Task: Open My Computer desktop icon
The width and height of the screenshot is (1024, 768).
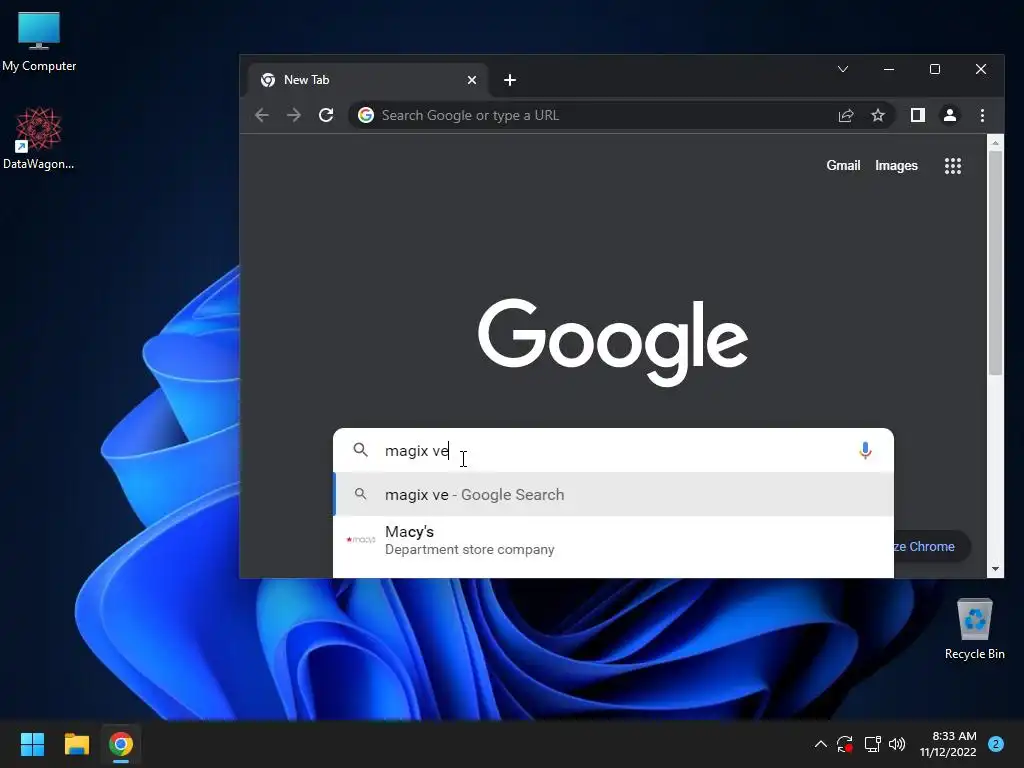Action: pyautogui.click(x=39, y=42)
